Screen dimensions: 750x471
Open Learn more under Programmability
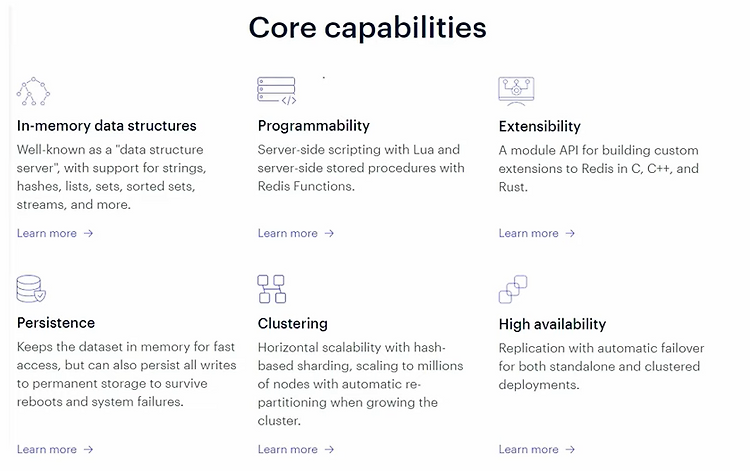coord(296,233)
